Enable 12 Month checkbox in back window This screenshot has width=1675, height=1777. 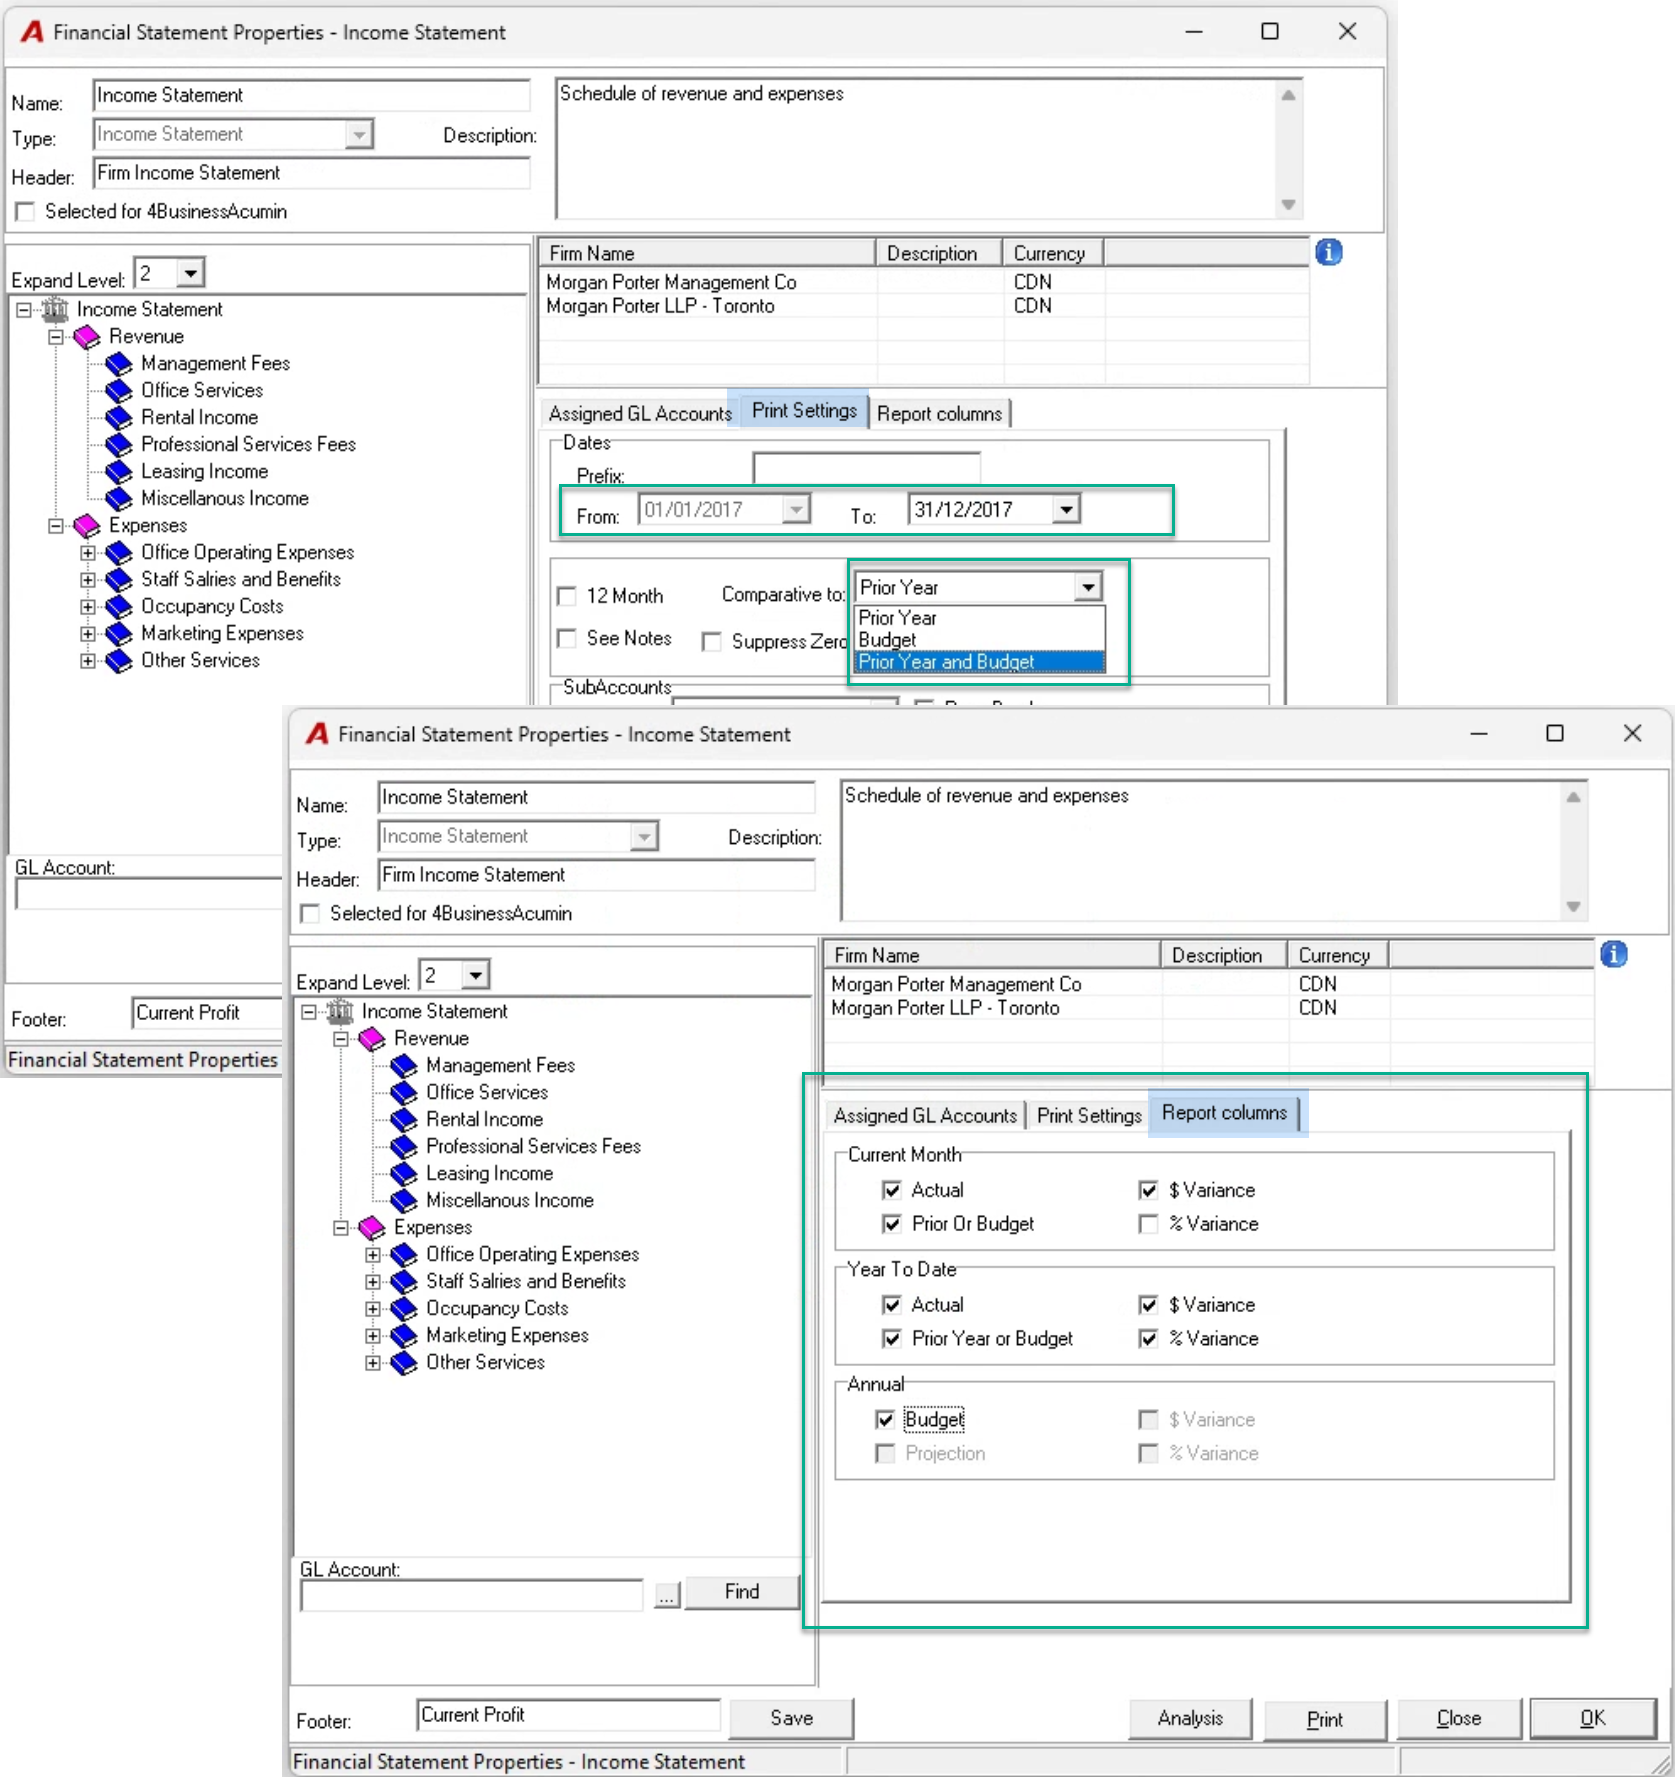pos(567,597)
